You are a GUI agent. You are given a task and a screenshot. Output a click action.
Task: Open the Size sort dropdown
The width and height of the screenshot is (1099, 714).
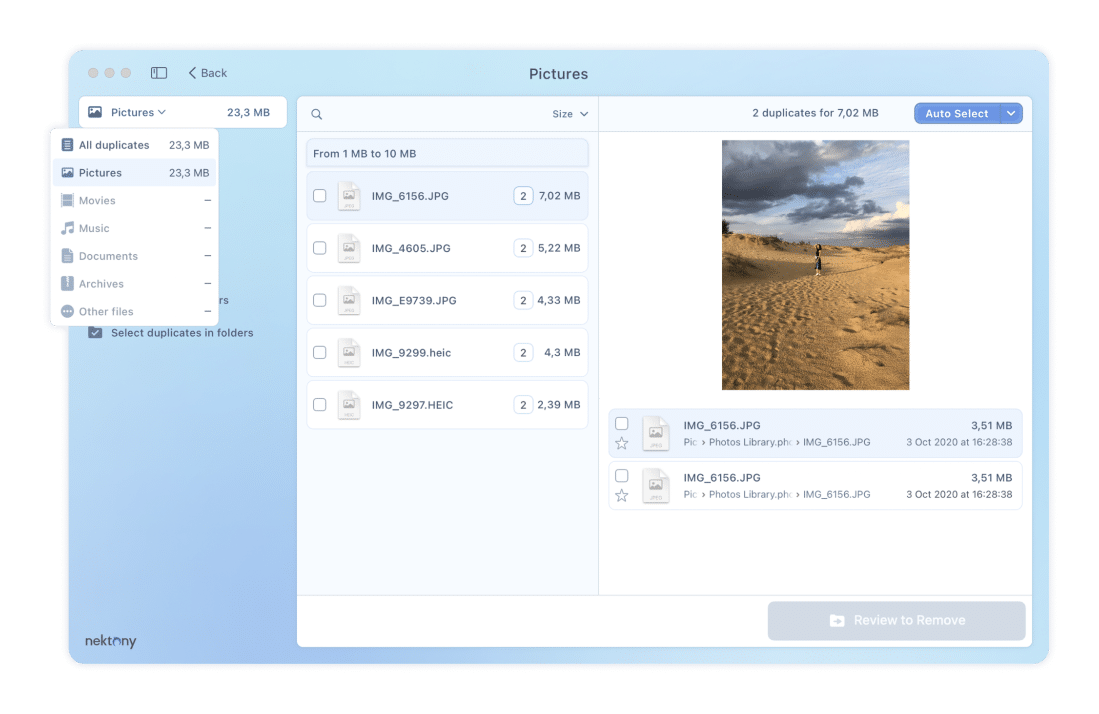pos(570,114)
